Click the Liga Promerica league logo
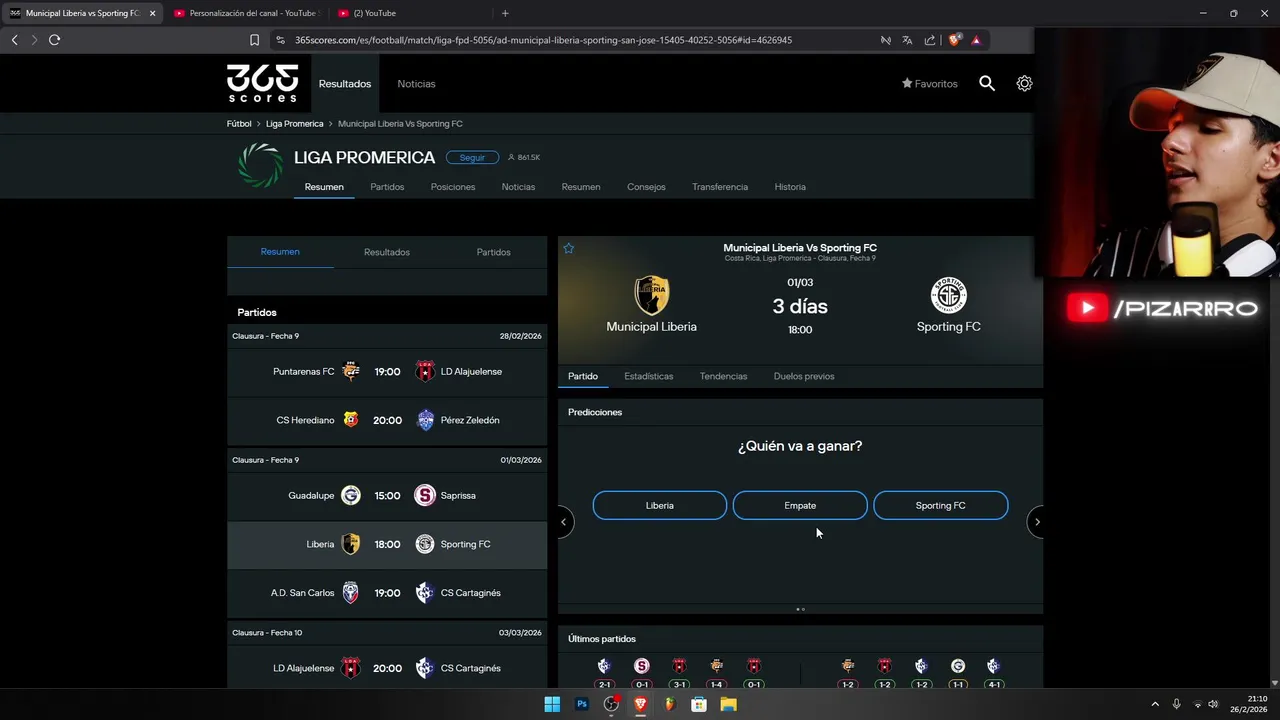The height and width of the screenshot is (720, 1280). [260, 165]
